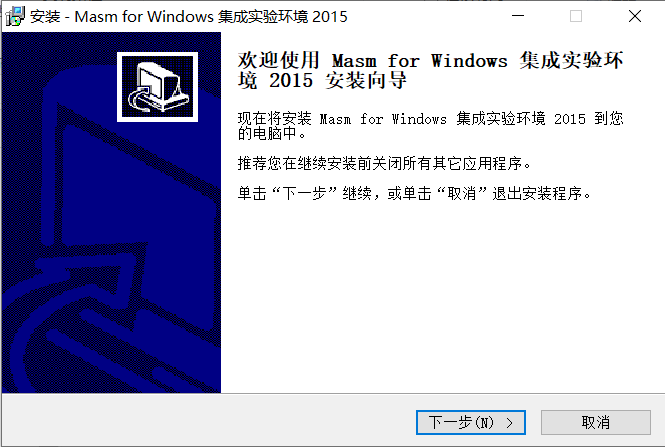Screen dimensions: 665x447
Task: Click the grey footer area left of 下一步
Action: pos(208,420)
